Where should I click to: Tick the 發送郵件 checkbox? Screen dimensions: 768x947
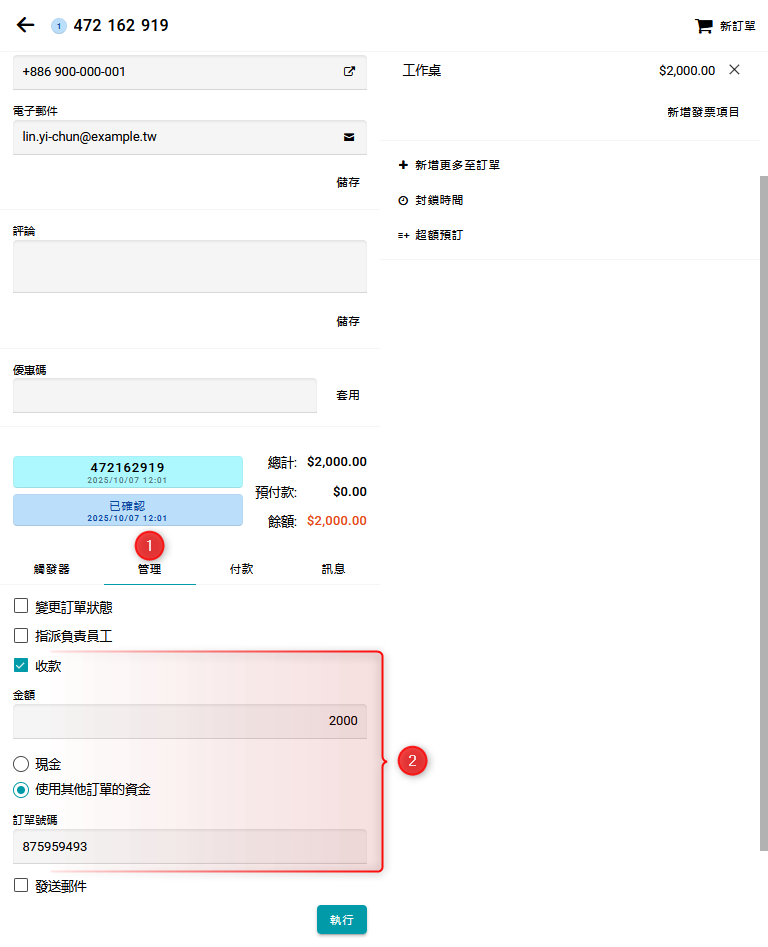(x=21, y=885)
